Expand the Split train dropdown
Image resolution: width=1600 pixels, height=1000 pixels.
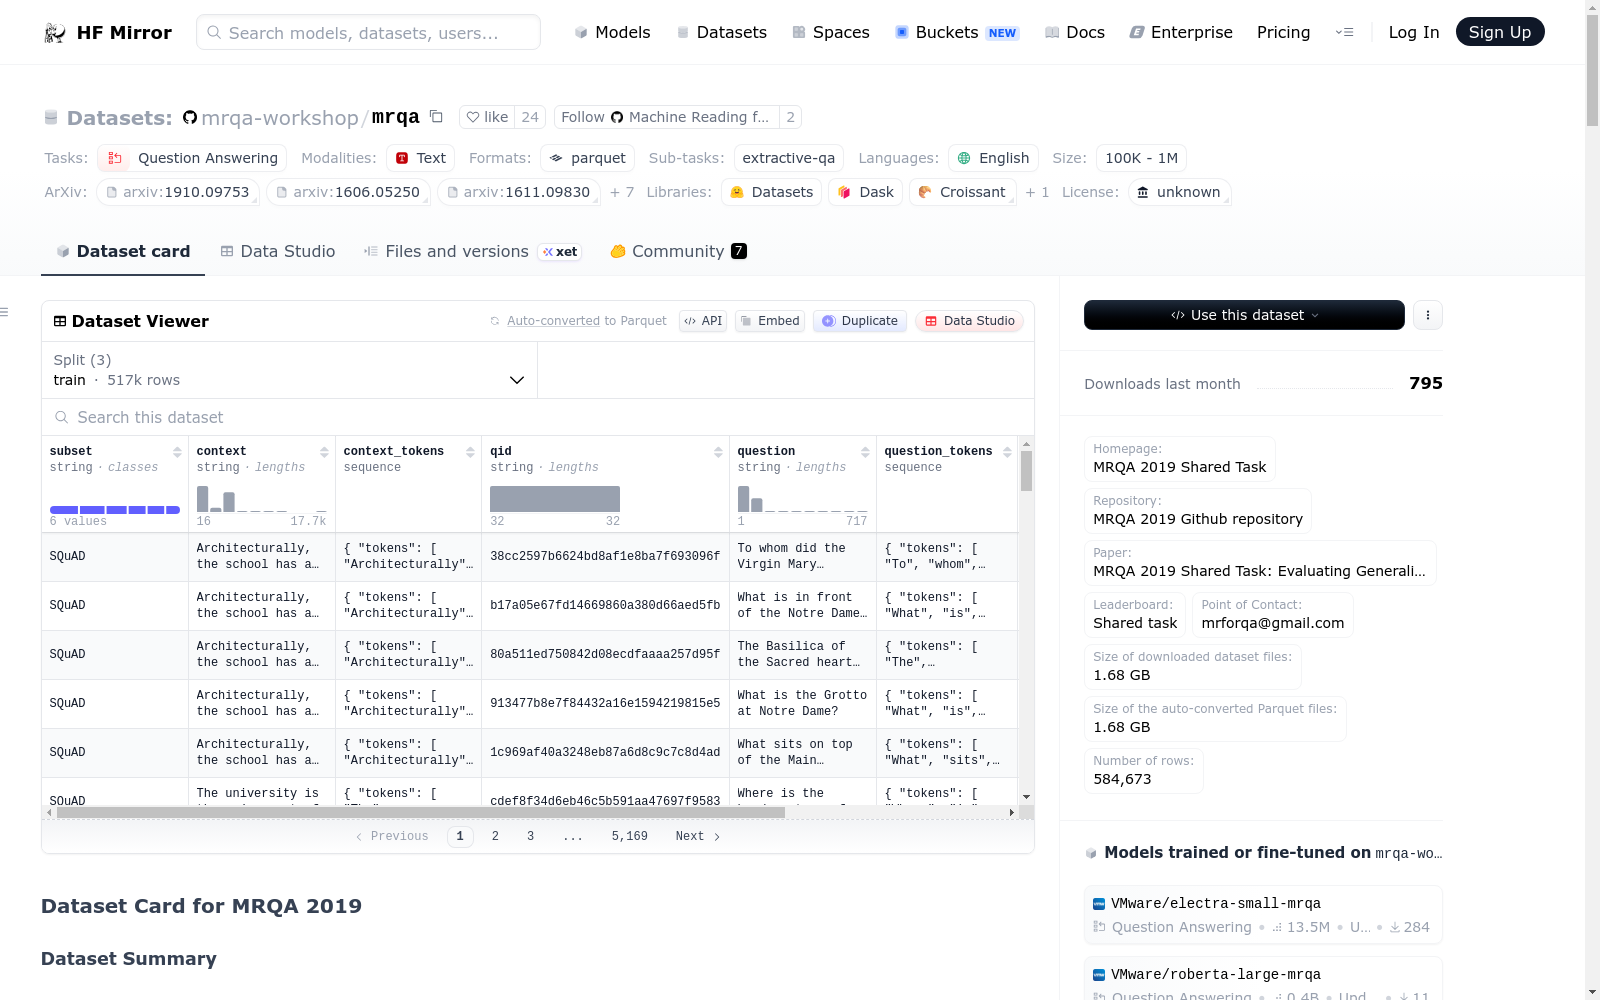[x=289, y=370]
